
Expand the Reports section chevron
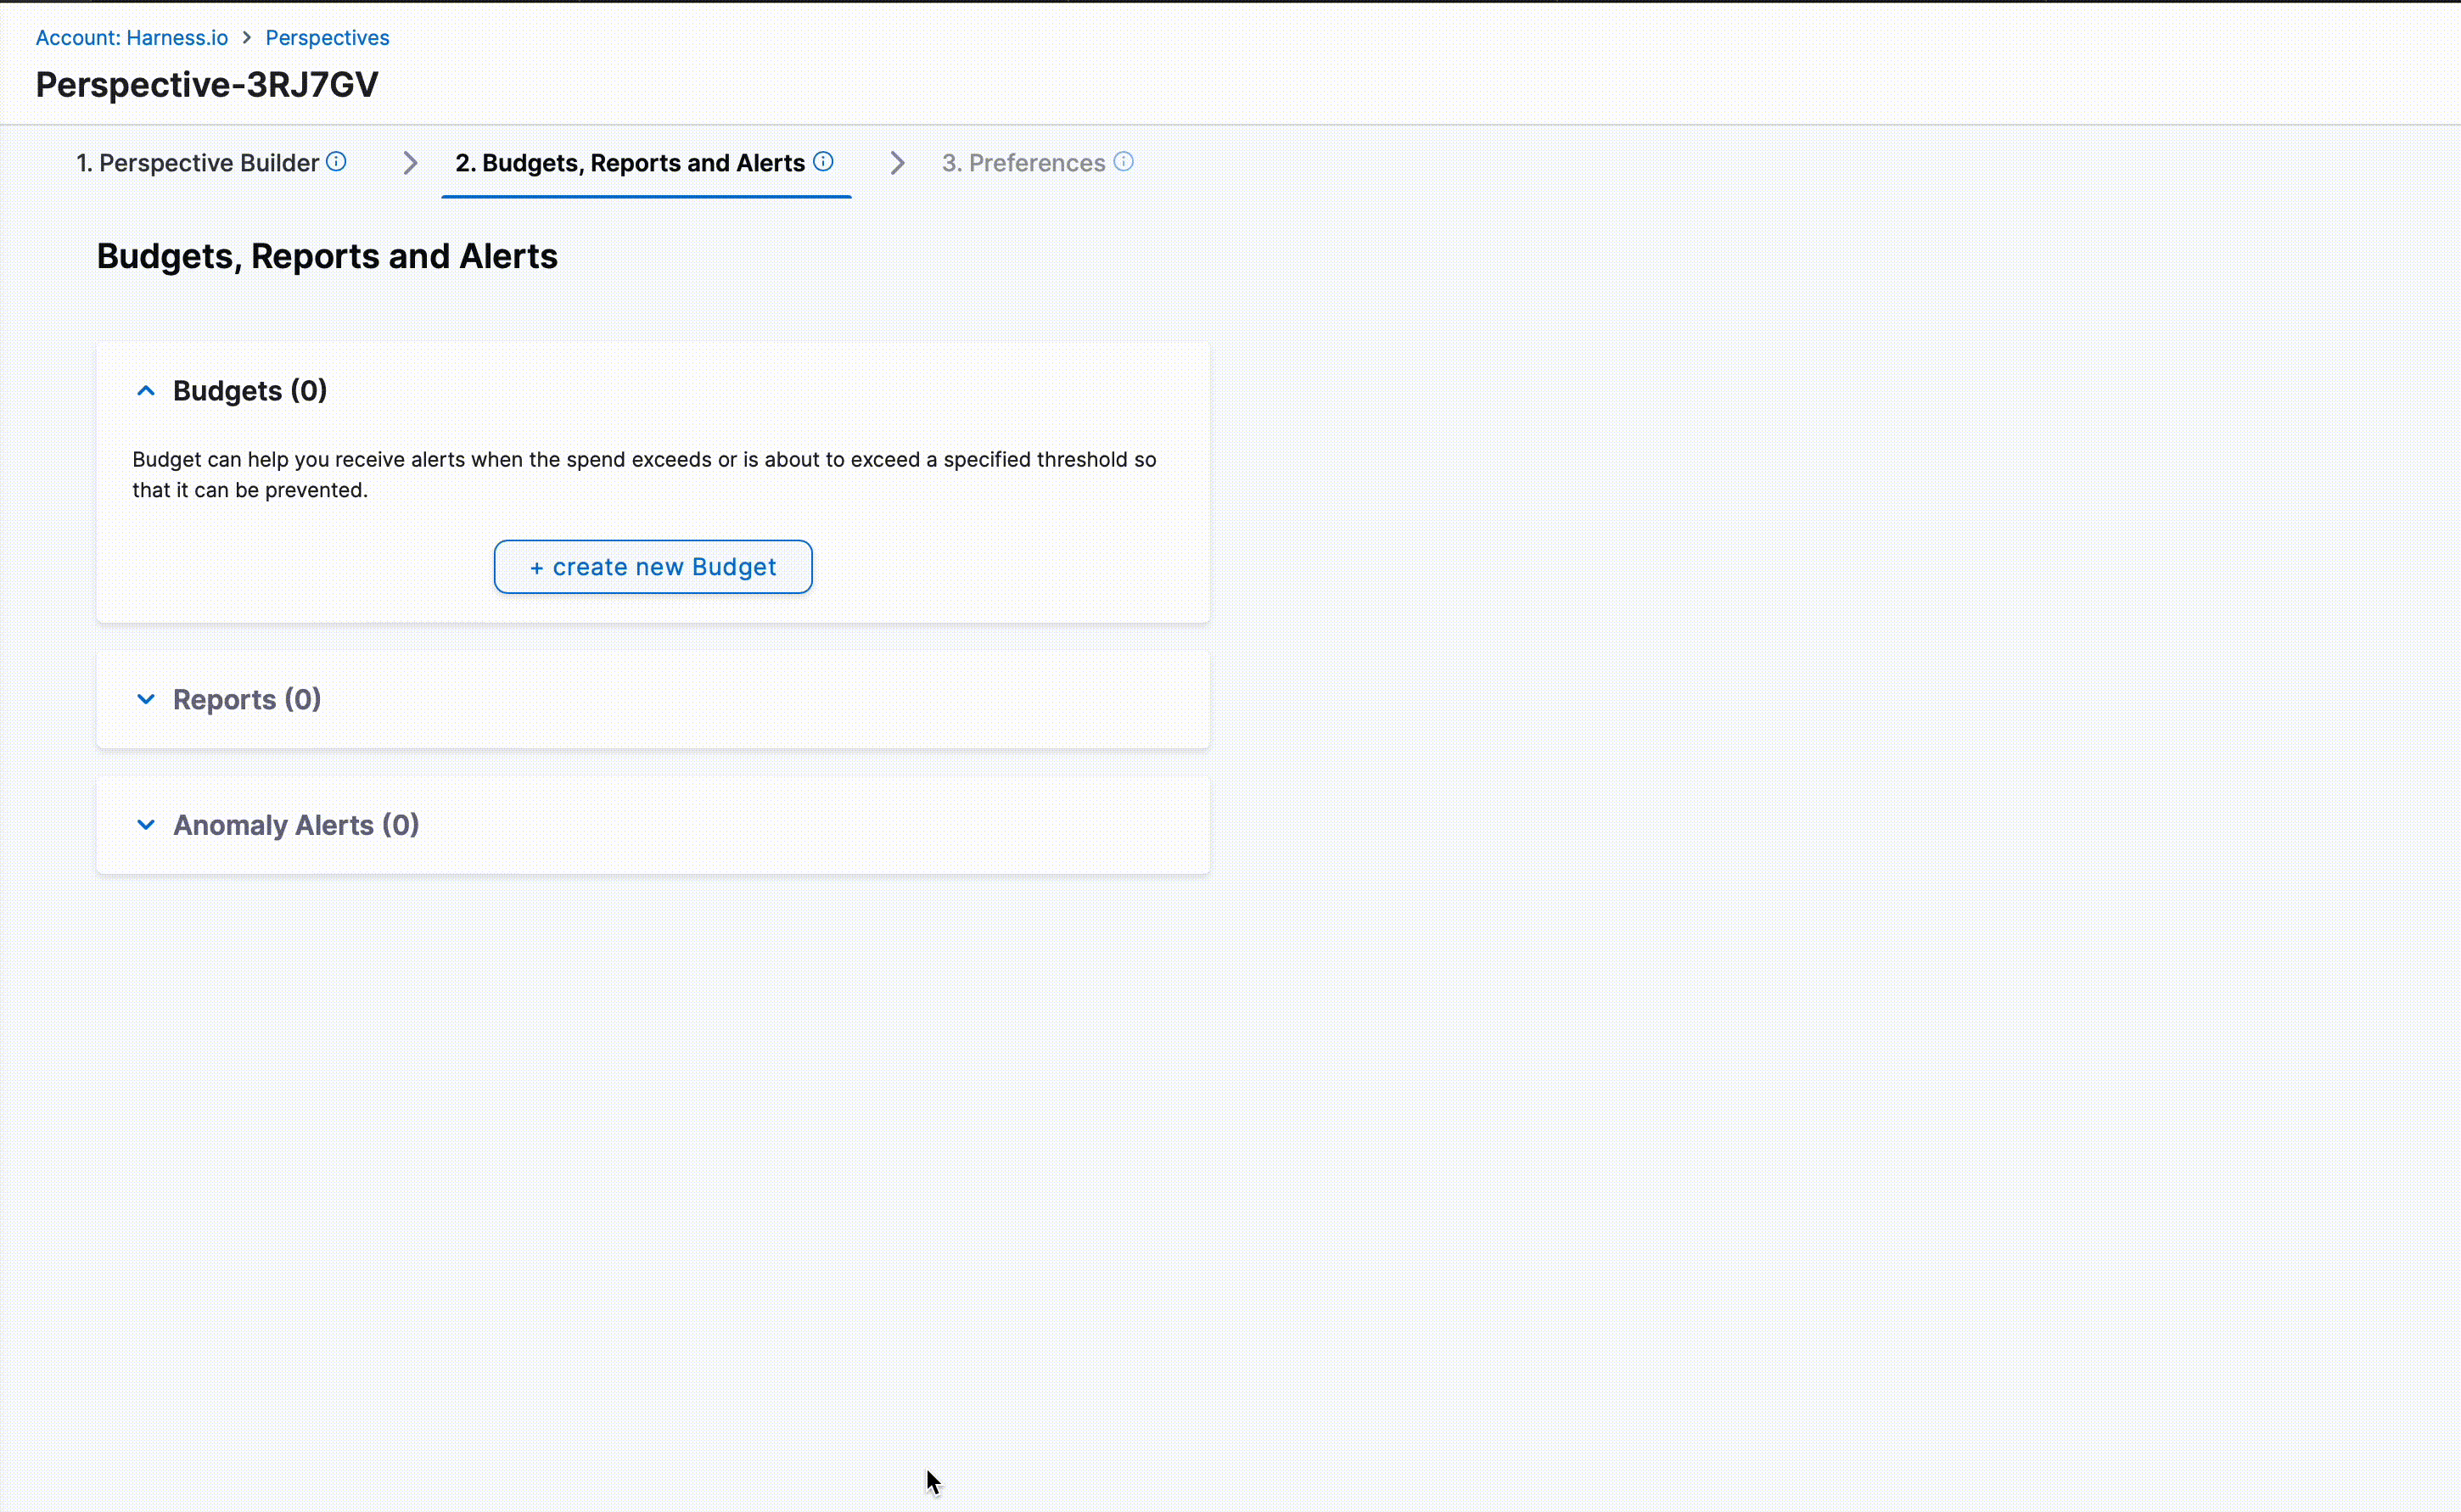[x=146, y=699]
